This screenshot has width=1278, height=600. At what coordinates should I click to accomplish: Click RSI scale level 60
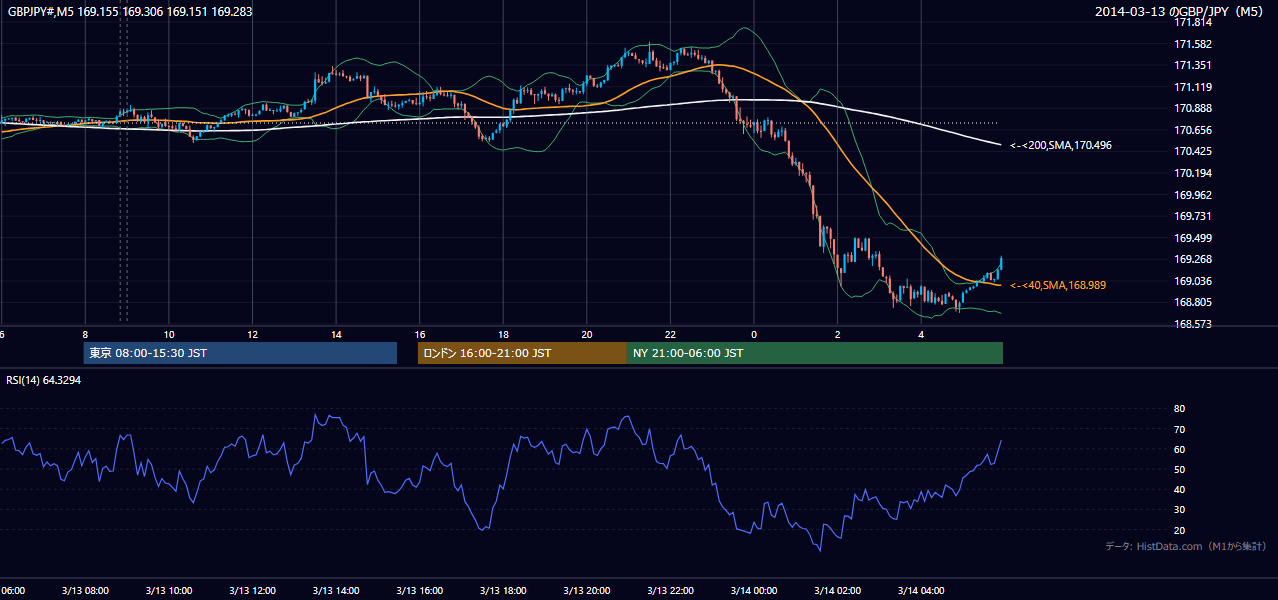pyautogui.click(x=1179, y=450)
